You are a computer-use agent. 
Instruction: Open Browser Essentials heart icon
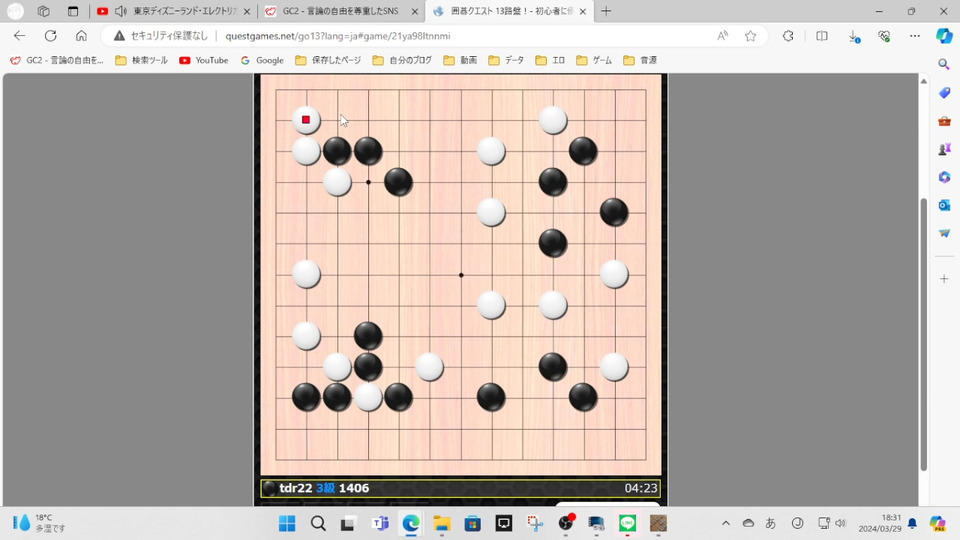(884, 36)
